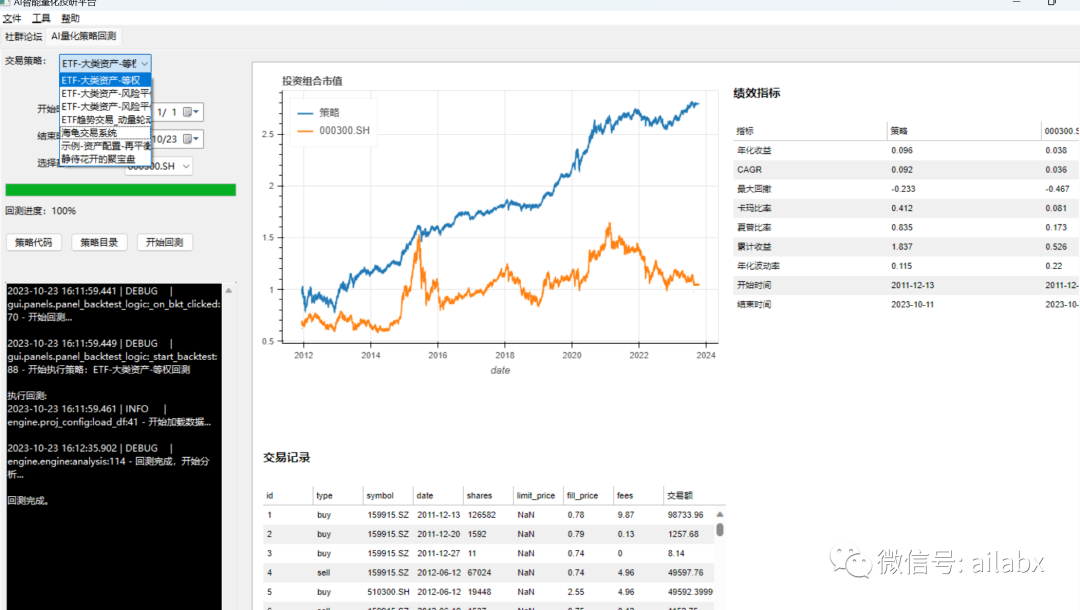Click the 指标 header in metrics table
The height and width of the screenshot is (610, 1080).
(810, 131)
